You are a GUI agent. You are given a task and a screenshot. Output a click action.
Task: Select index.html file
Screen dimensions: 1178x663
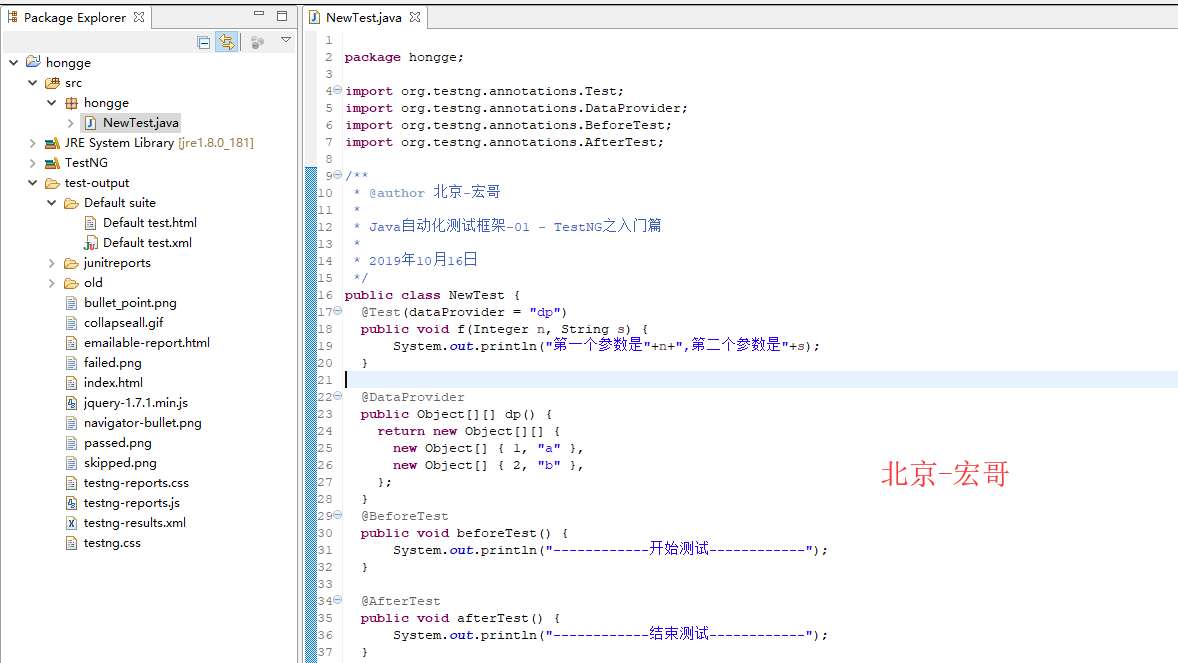[113, 383]
